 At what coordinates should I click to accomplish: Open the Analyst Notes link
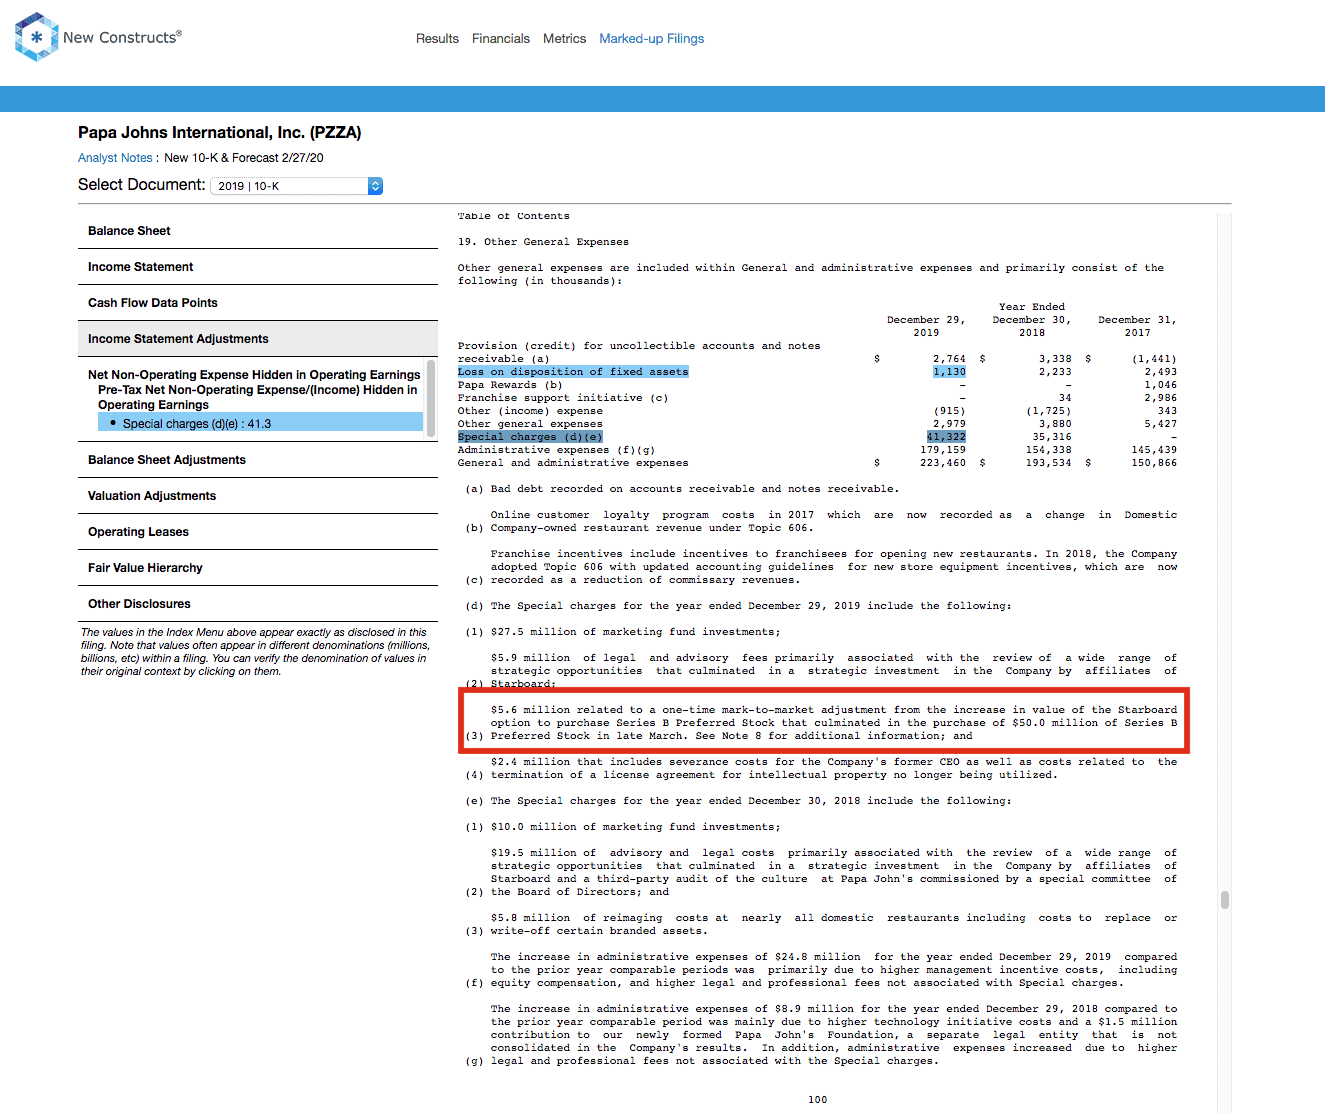coord(115,158)
